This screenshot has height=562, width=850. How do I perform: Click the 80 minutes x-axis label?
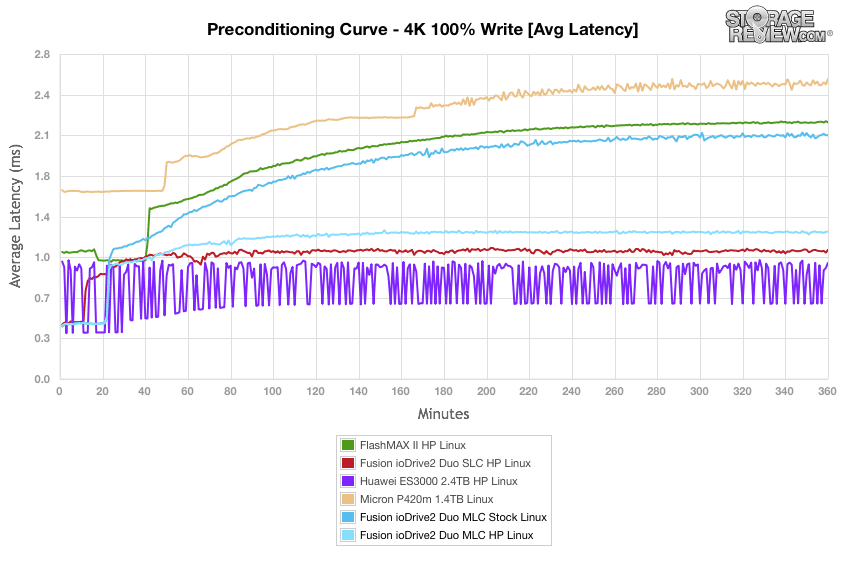230,391
